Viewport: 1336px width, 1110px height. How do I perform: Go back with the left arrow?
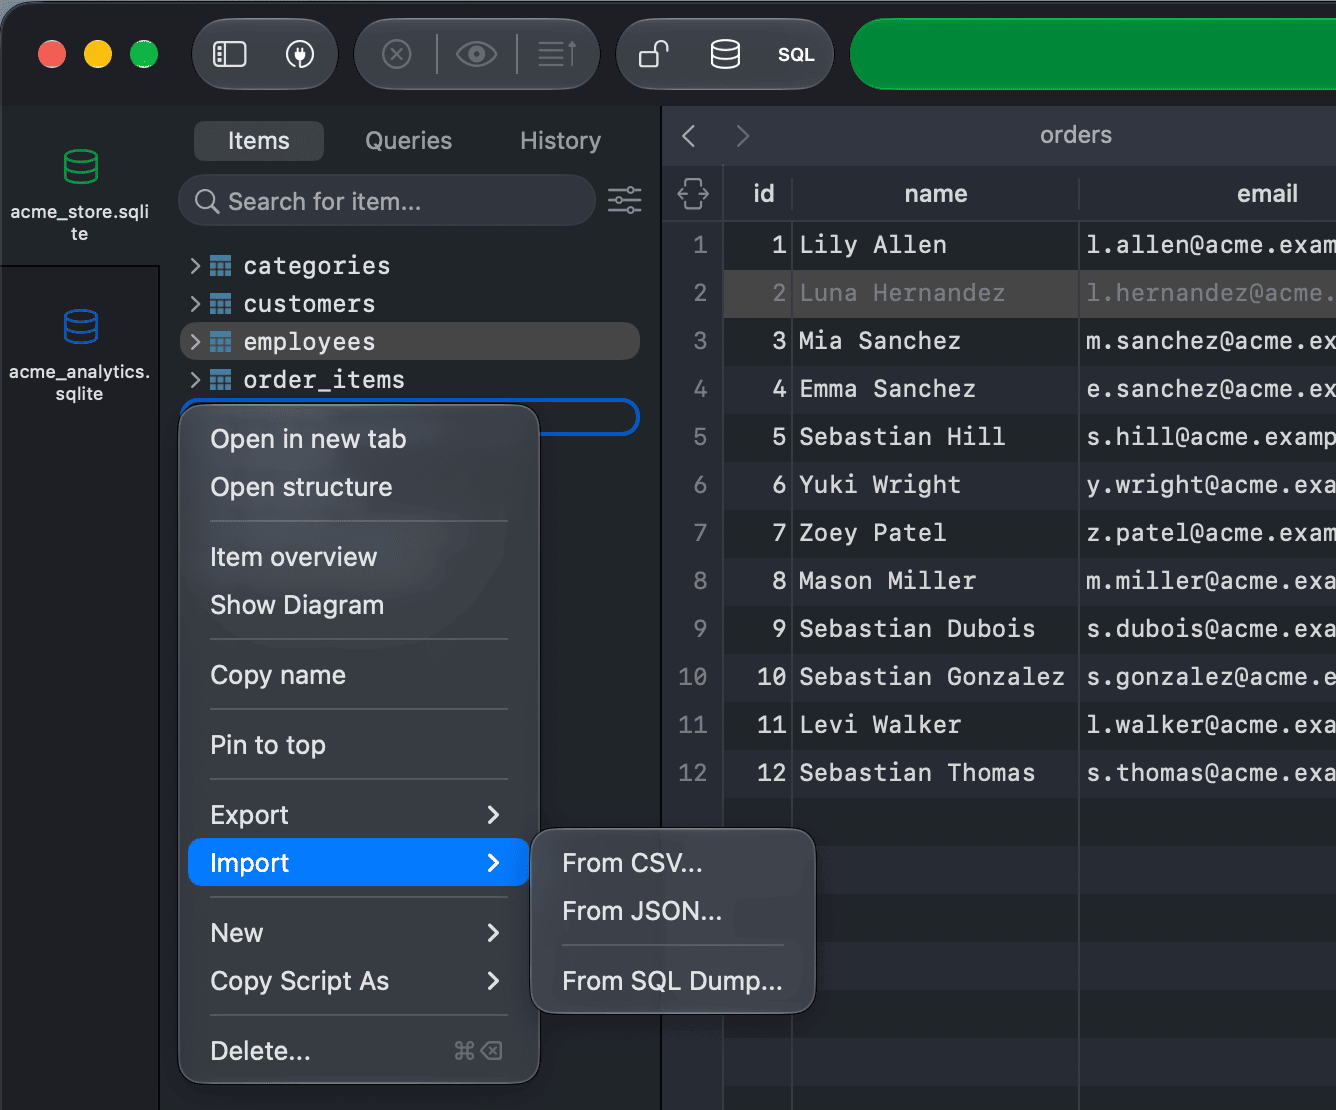pos(689,135)
